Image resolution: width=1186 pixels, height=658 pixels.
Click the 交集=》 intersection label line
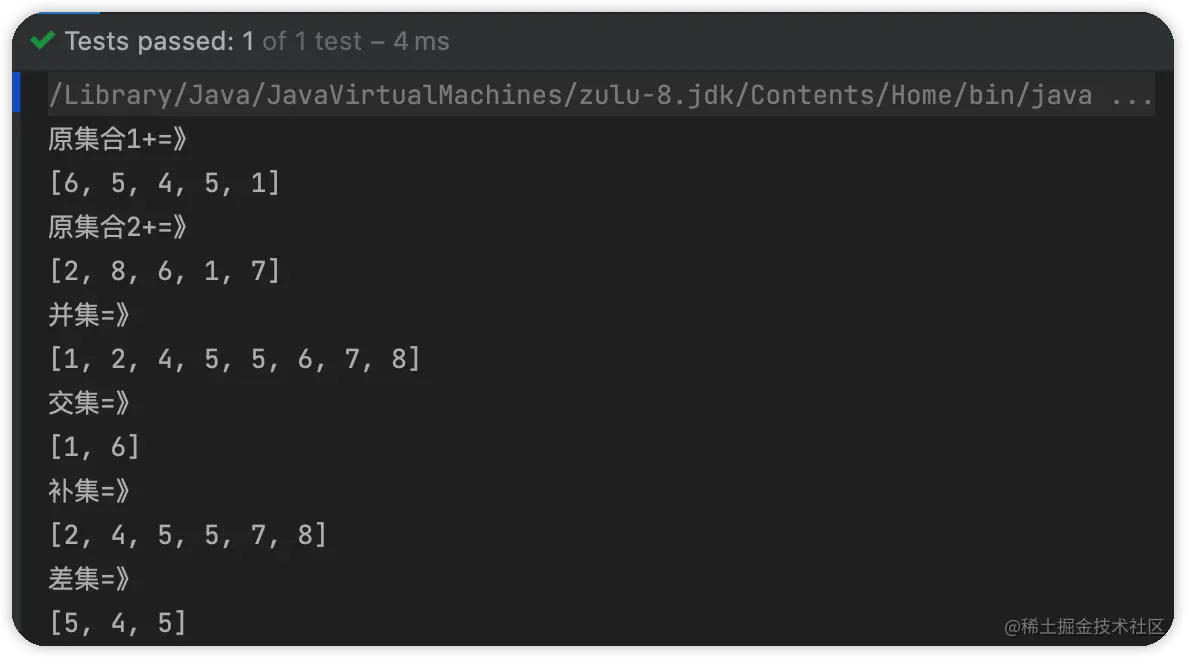pyautogui.click(x=89, y=403)
